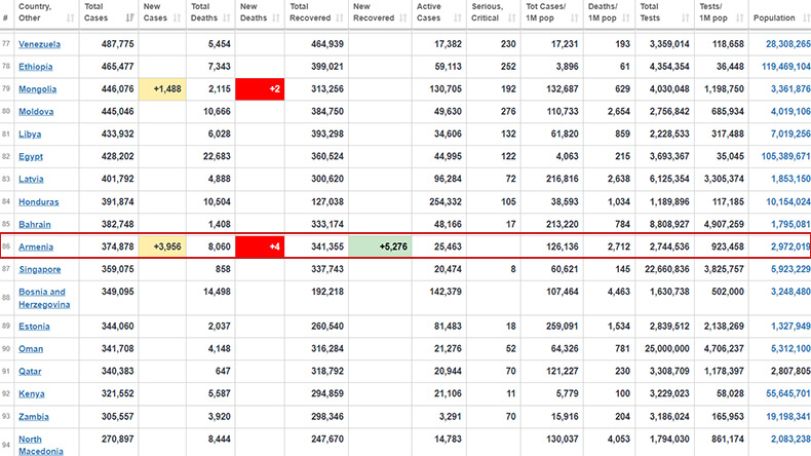Screen dimensions: 811x456
Task: Open the Moldova country link
Action: (x=36, y=111)
